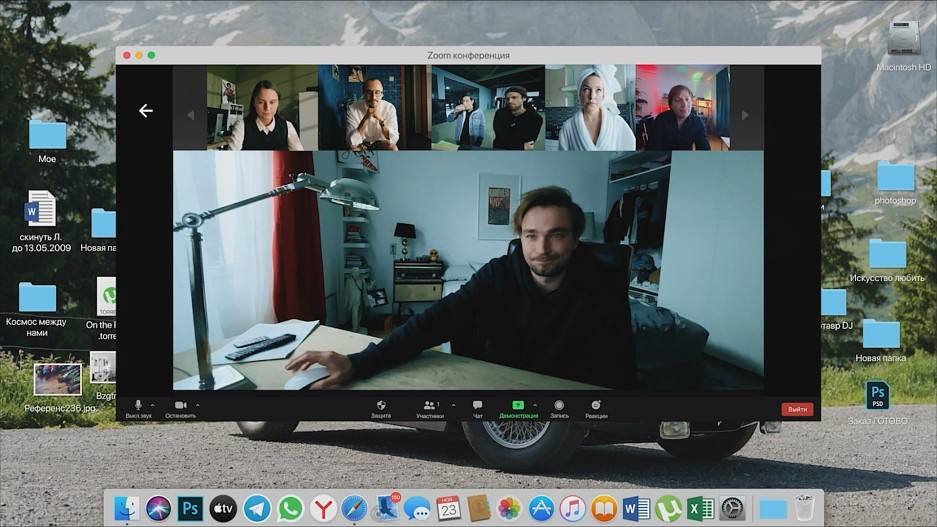Viewport: 937px width, 527px height.
Task: Start green Демонстрация screen share
Action: pyautogui.click(x=518, y=406)
